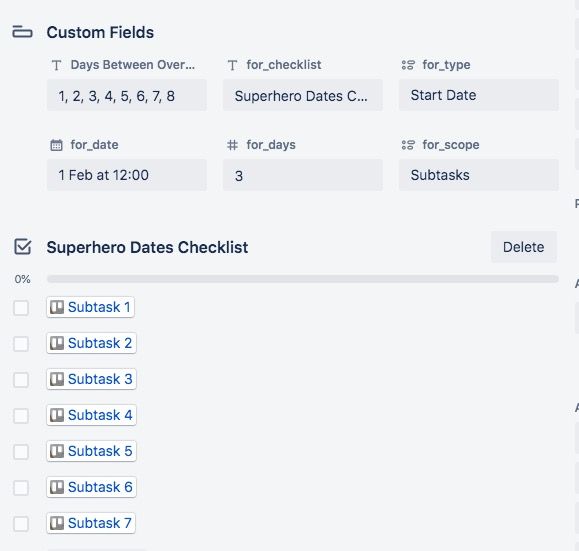Check the Subtask 3 checkbox

21,379
